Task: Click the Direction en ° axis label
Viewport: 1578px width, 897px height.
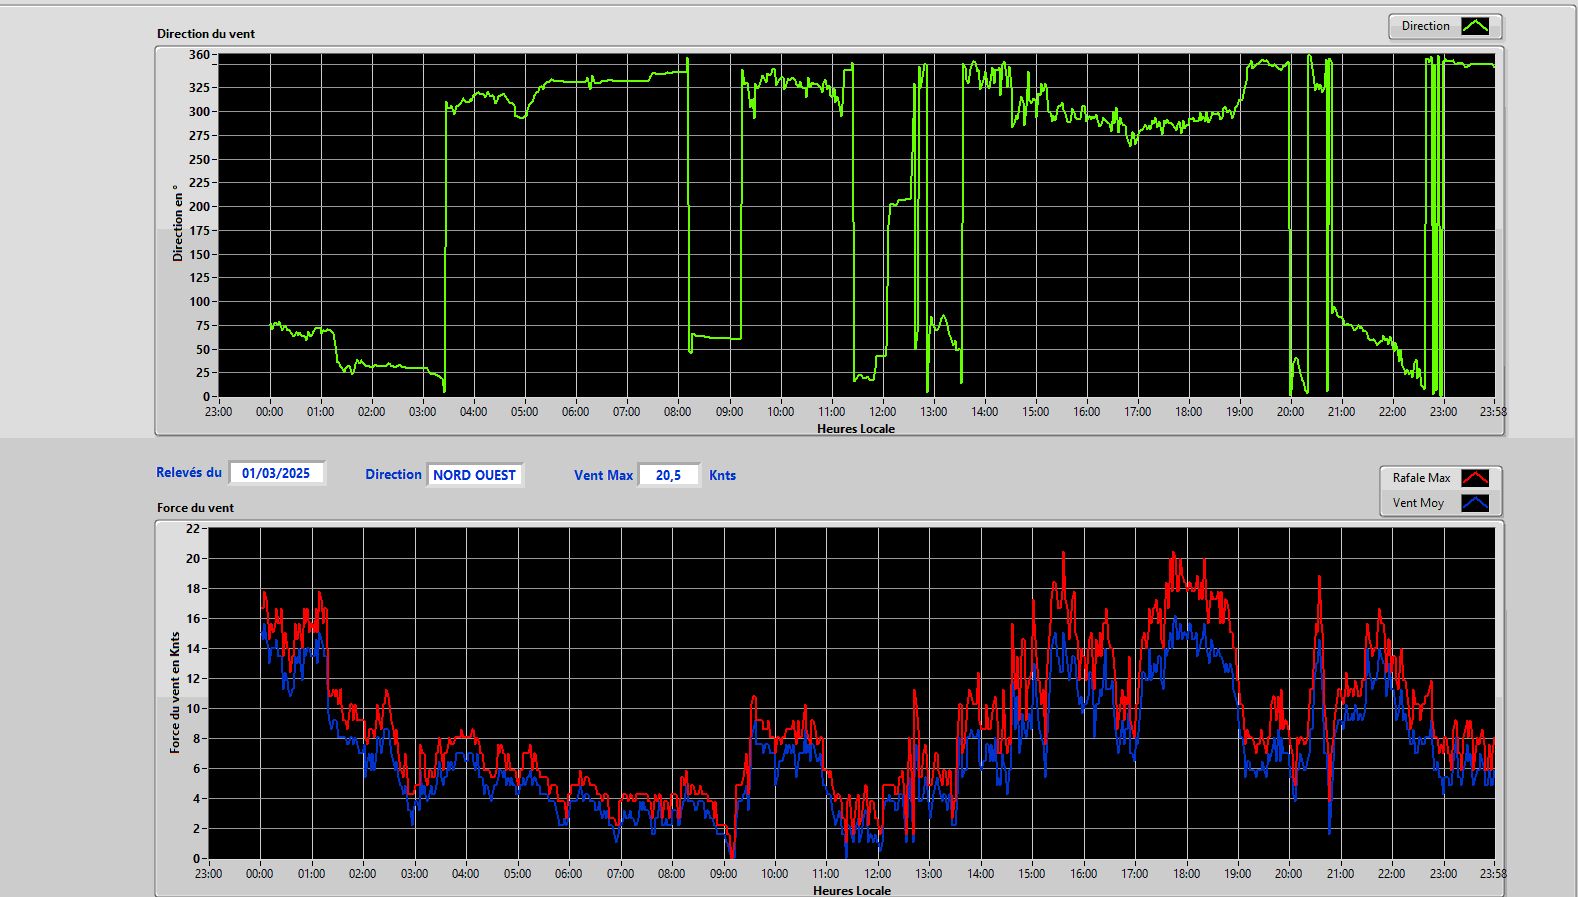Action: pyautogui.click(x=178, y=223)
